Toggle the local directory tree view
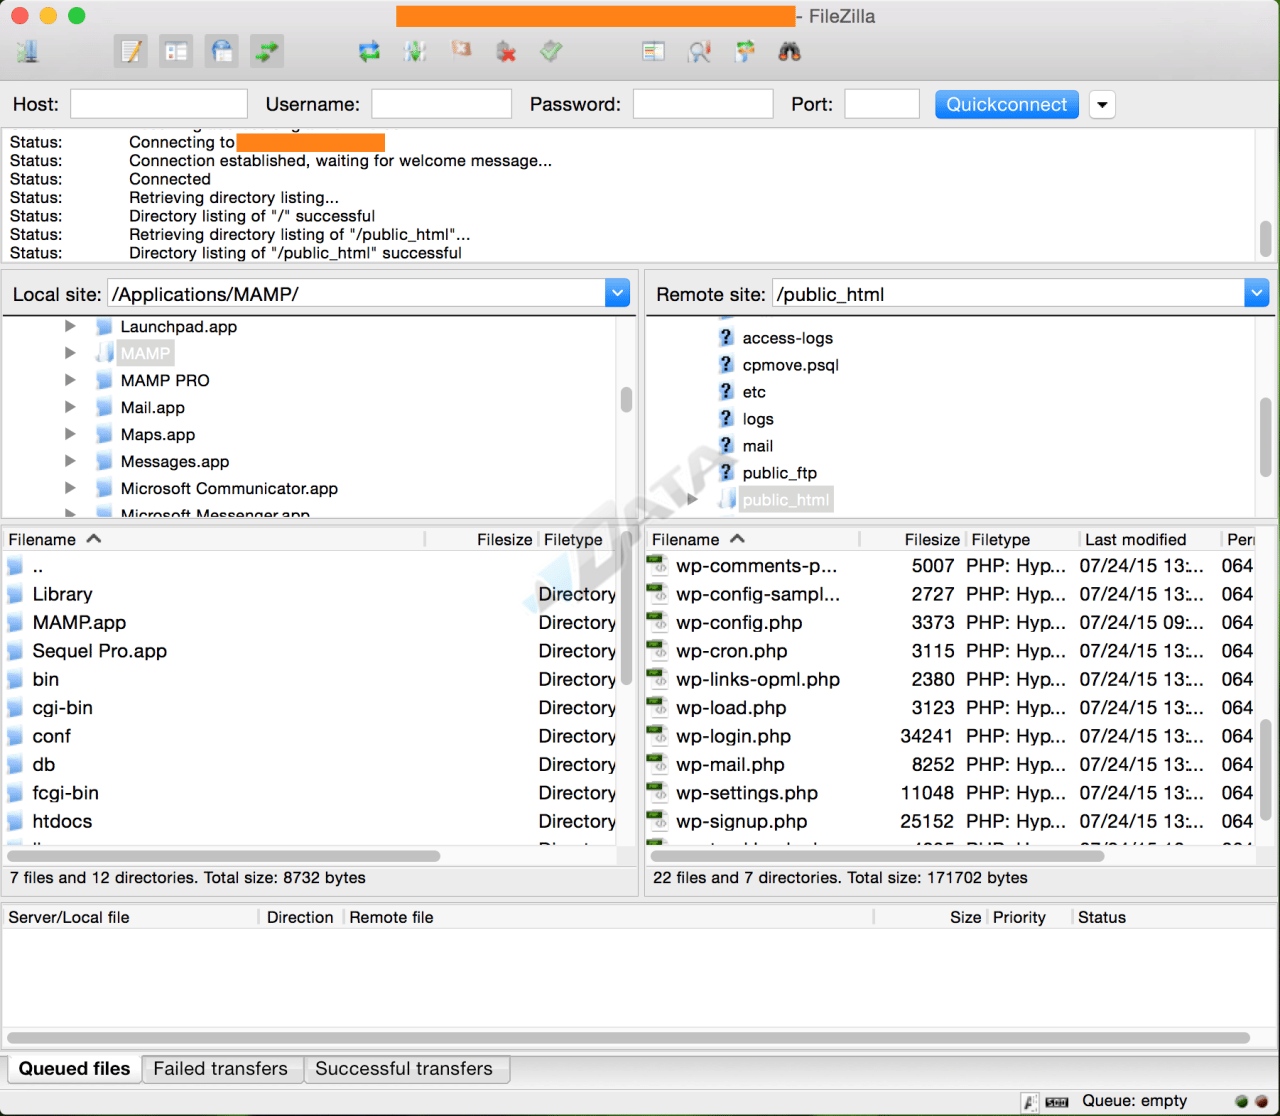The image size is (1280, 1116). click(177, 51)
